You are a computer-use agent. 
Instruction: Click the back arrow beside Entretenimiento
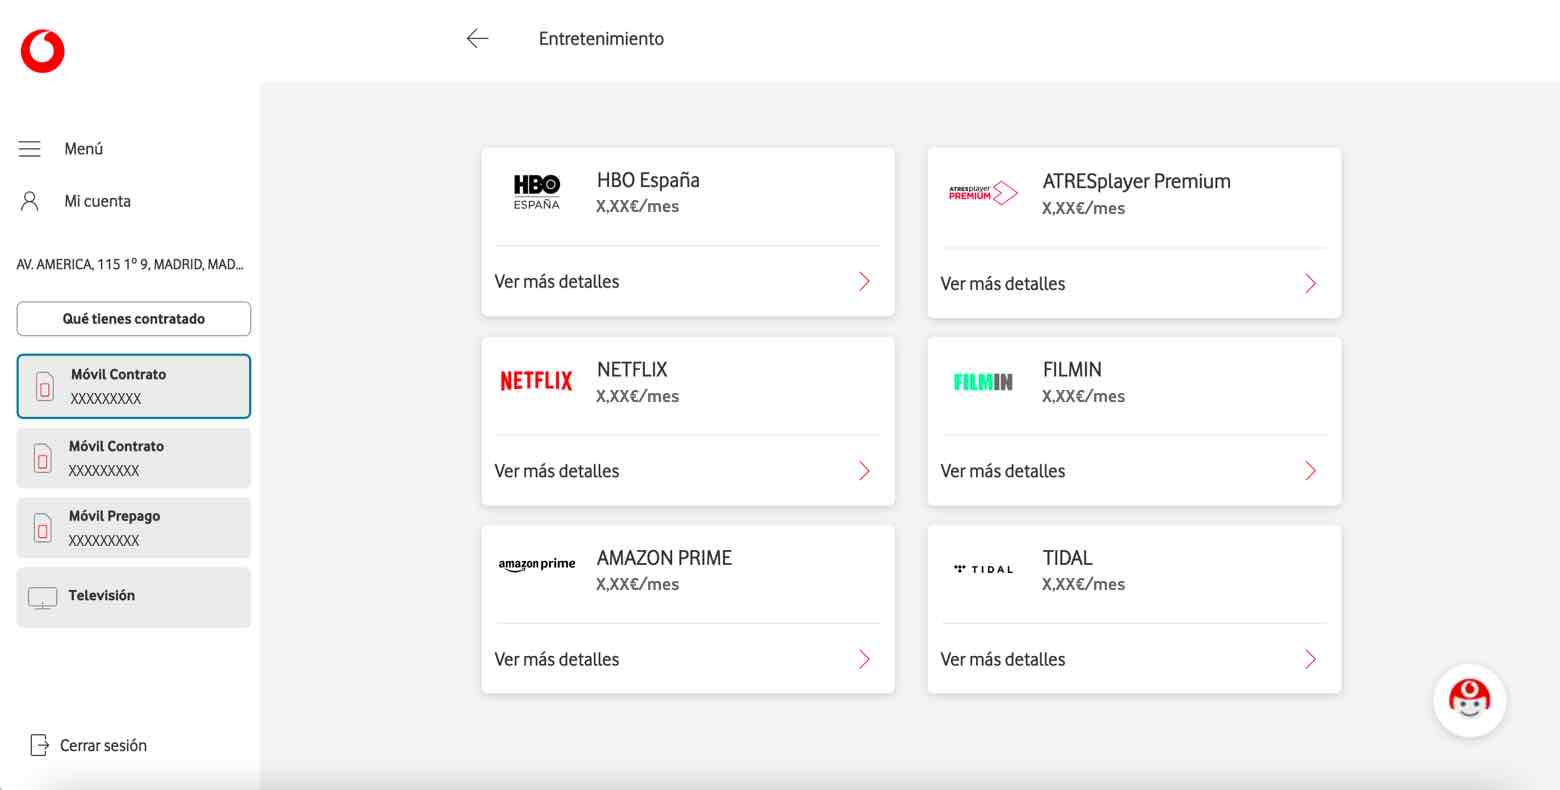click(x=477, y=38)
